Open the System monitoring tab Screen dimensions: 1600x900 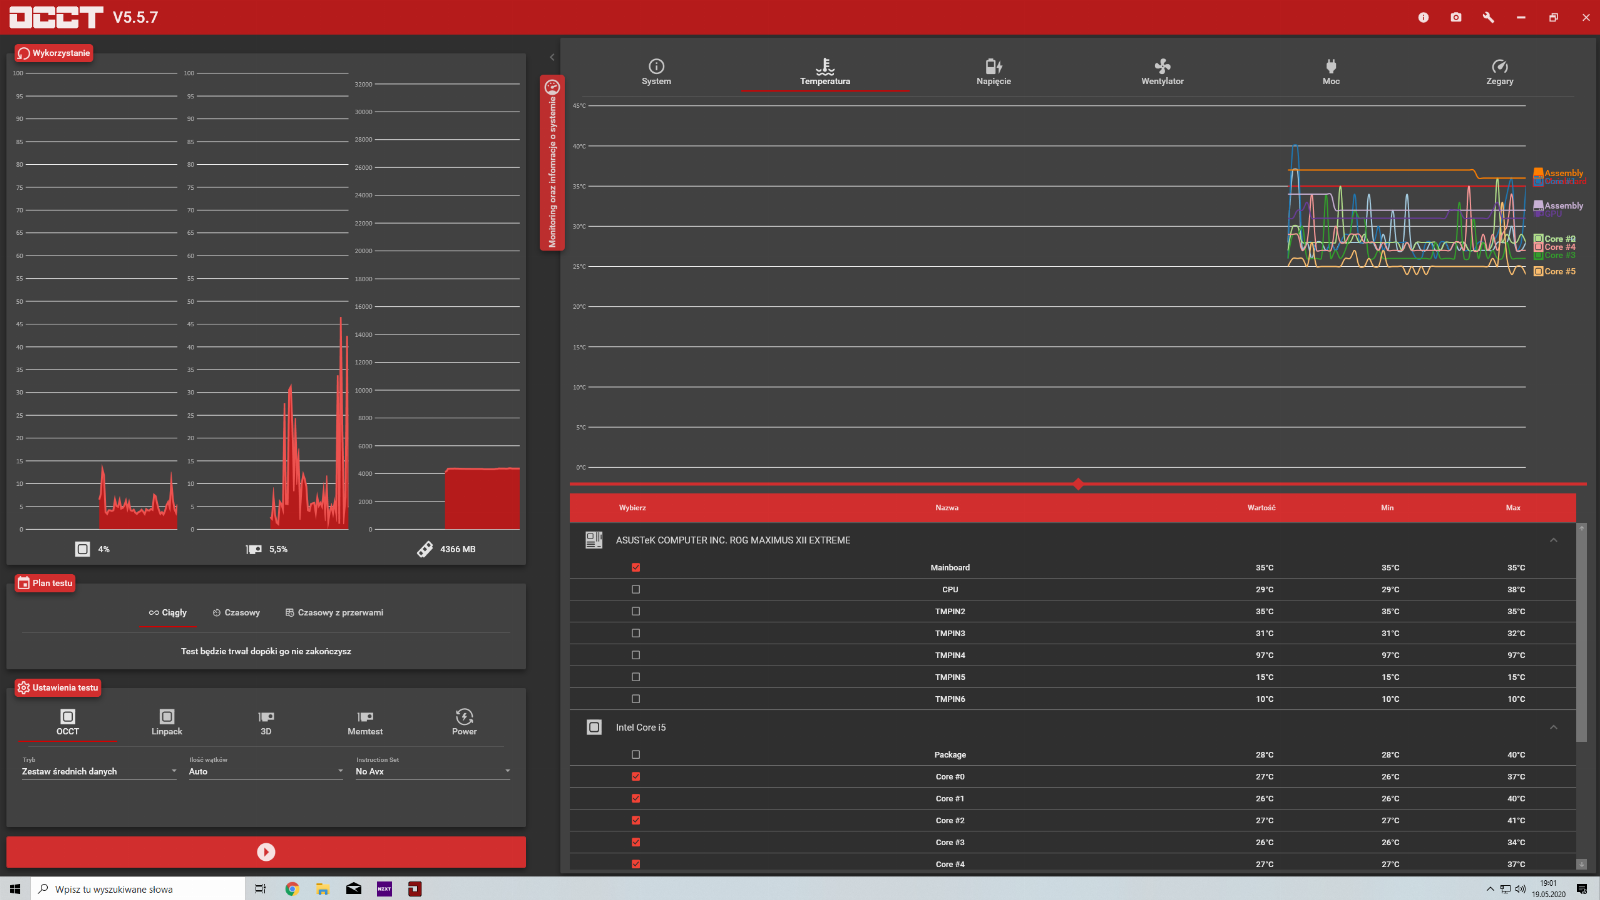tap(656, 72)
